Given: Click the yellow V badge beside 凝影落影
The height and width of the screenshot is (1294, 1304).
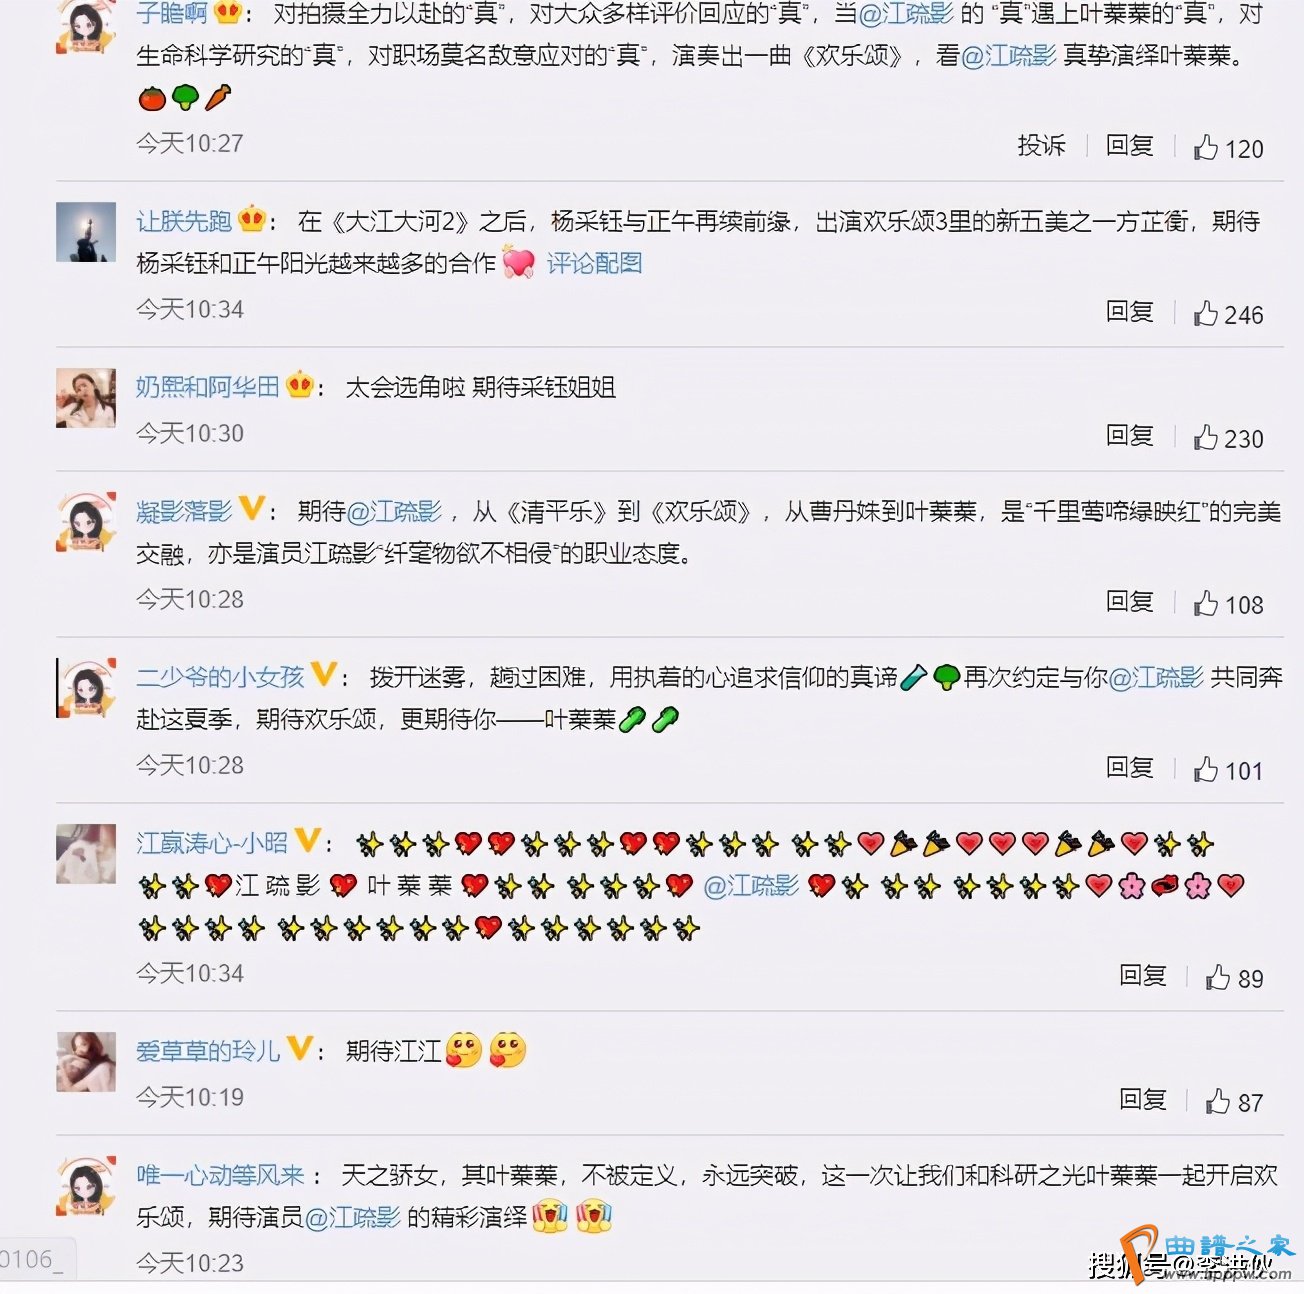Looking at the screenshot, I should coord(252,509).
